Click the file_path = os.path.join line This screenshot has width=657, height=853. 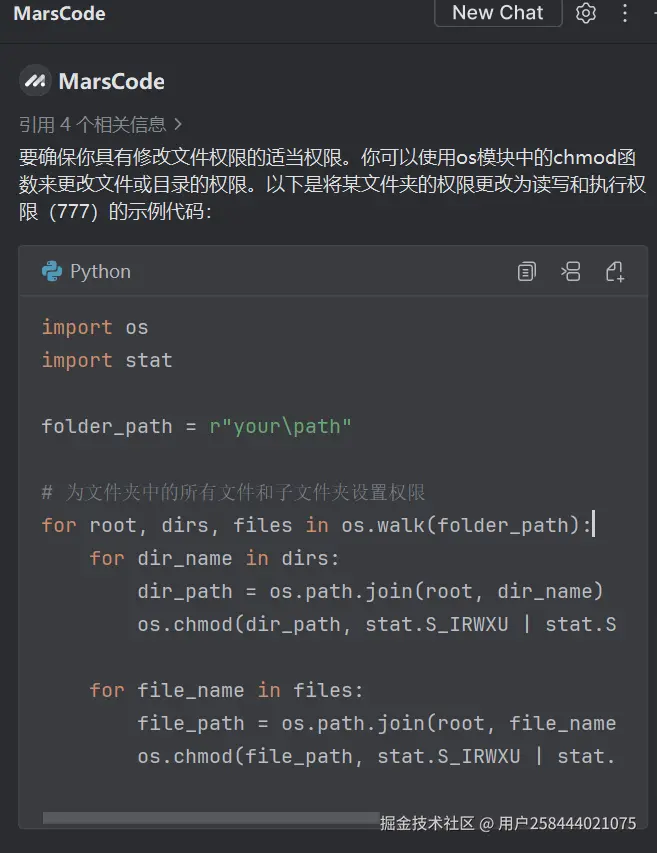point(377,724)
